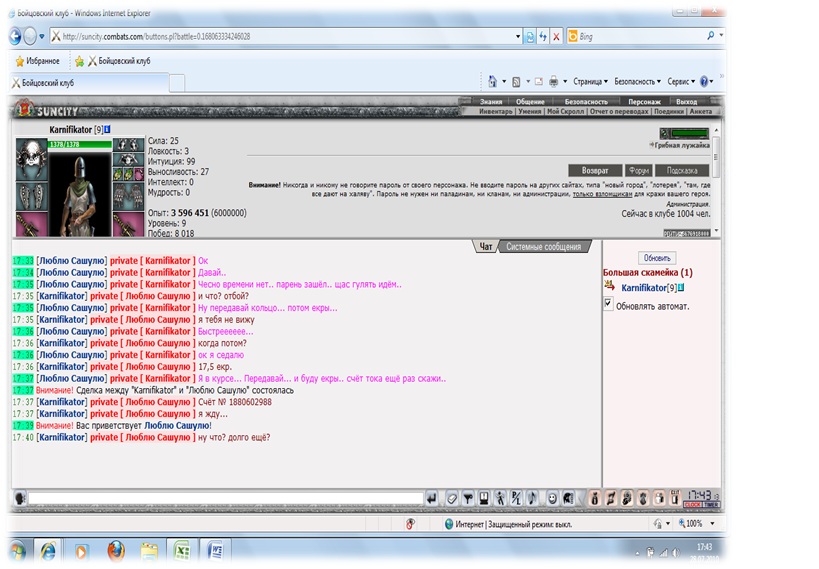Image resolution: width=819 pixels, height=569 pixels.
Task: Click the info icon beside Karnifikator in user list
Action: 681,287
